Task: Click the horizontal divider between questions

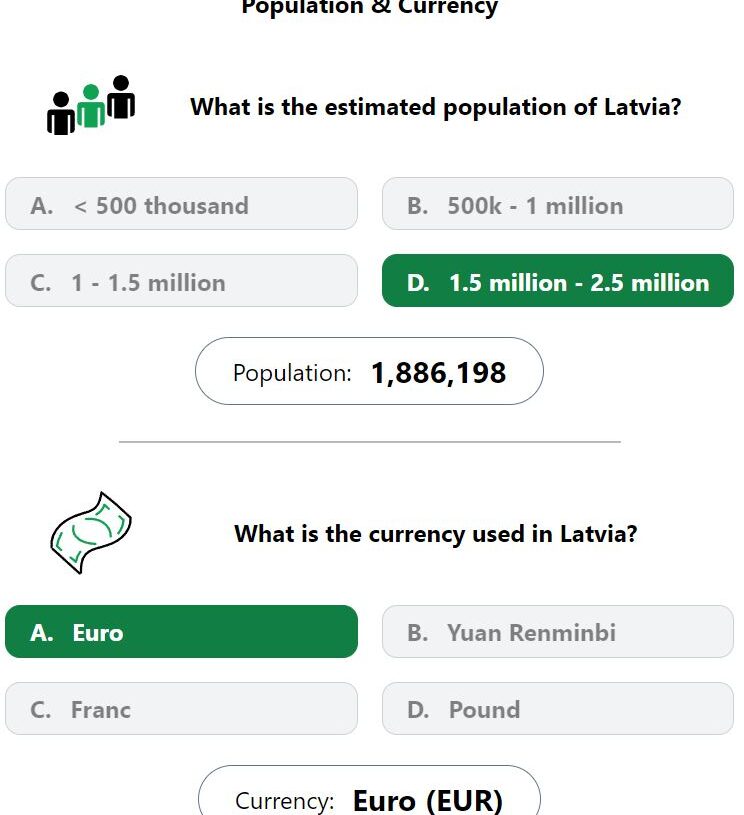Action: [x=370, y=442]
